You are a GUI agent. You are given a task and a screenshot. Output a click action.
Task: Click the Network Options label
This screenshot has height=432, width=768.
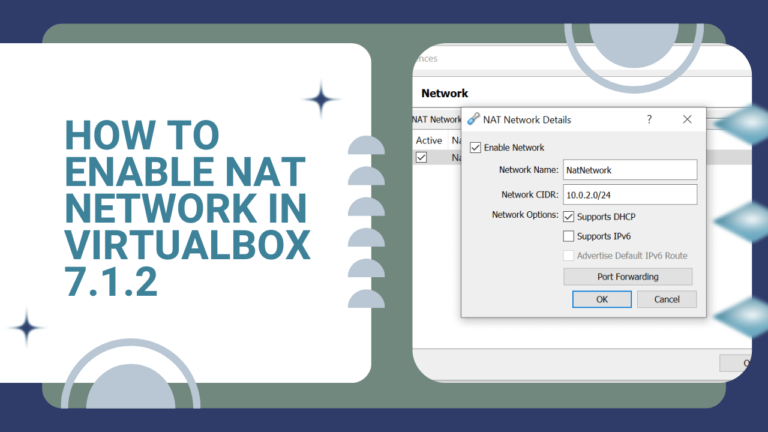click(x=525, y=215)
